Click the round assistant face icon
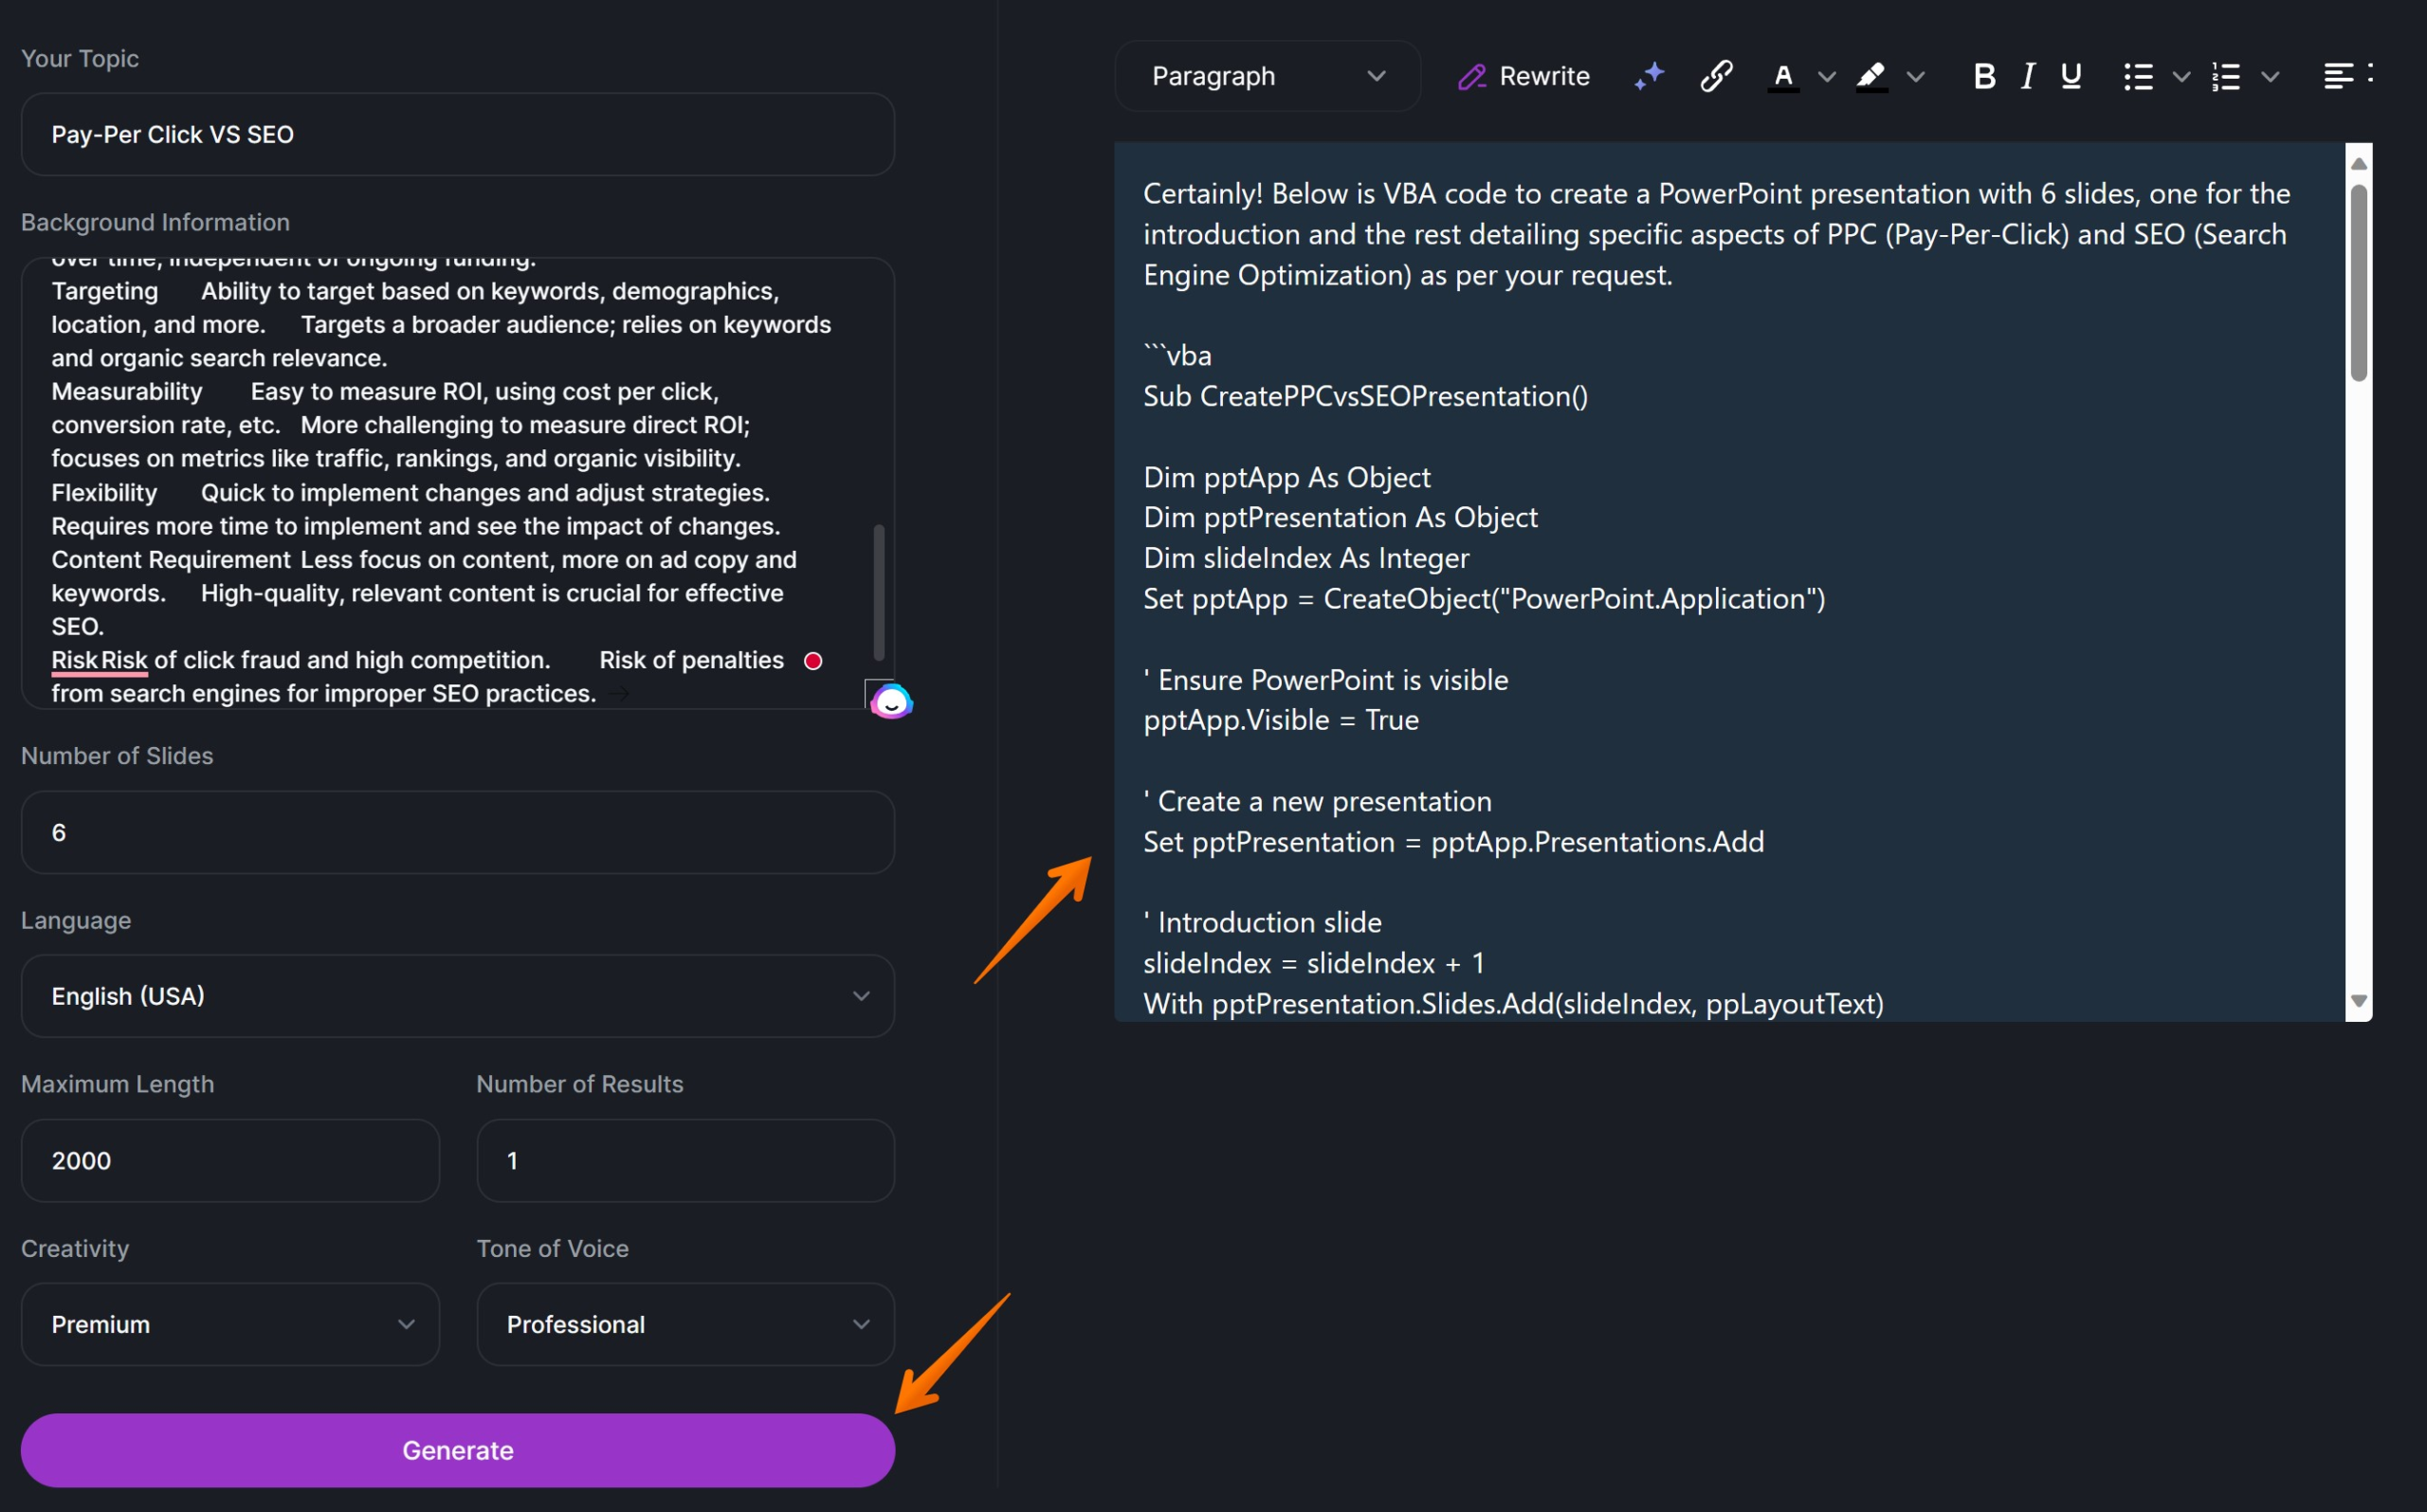This screenshot has width=2427, height=1512. pyautogui.click(x=891, y=702)
